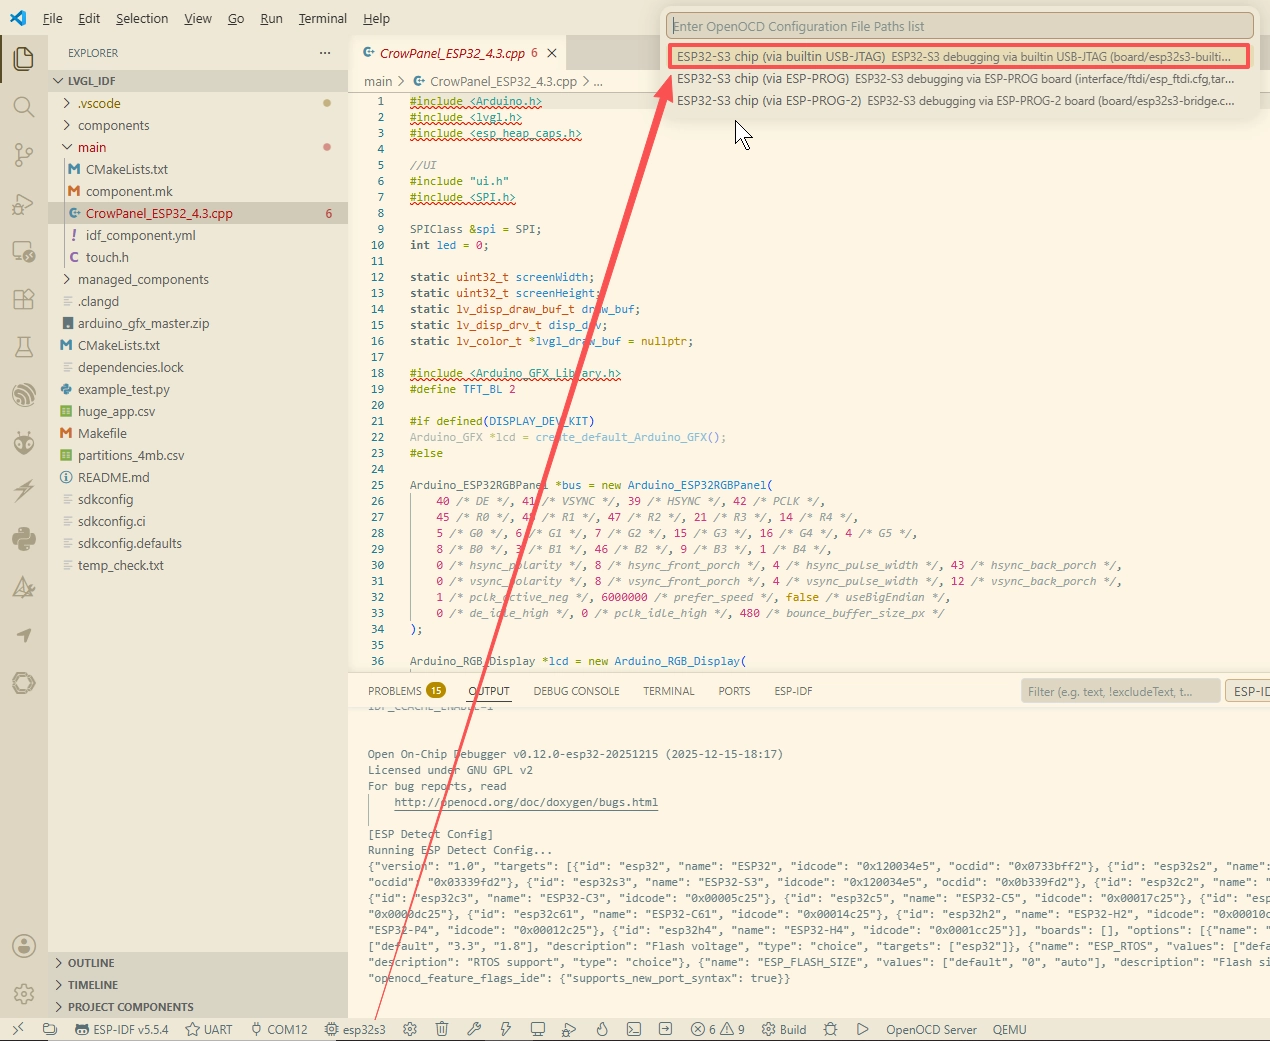Click the UART flash method button
Screen dimensions: 1270x1041
[208, 1029]
